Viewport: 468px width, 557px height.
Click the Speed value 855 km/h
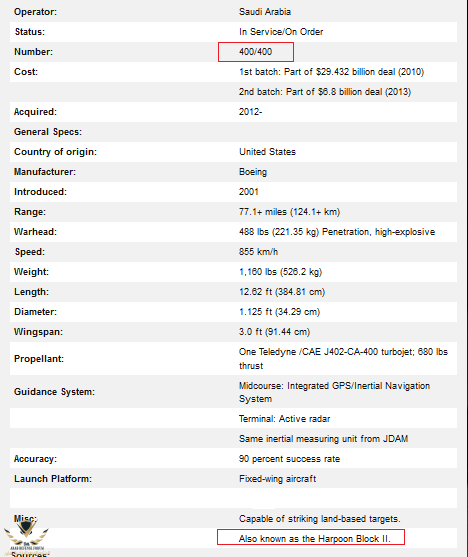tap(258, 252)
